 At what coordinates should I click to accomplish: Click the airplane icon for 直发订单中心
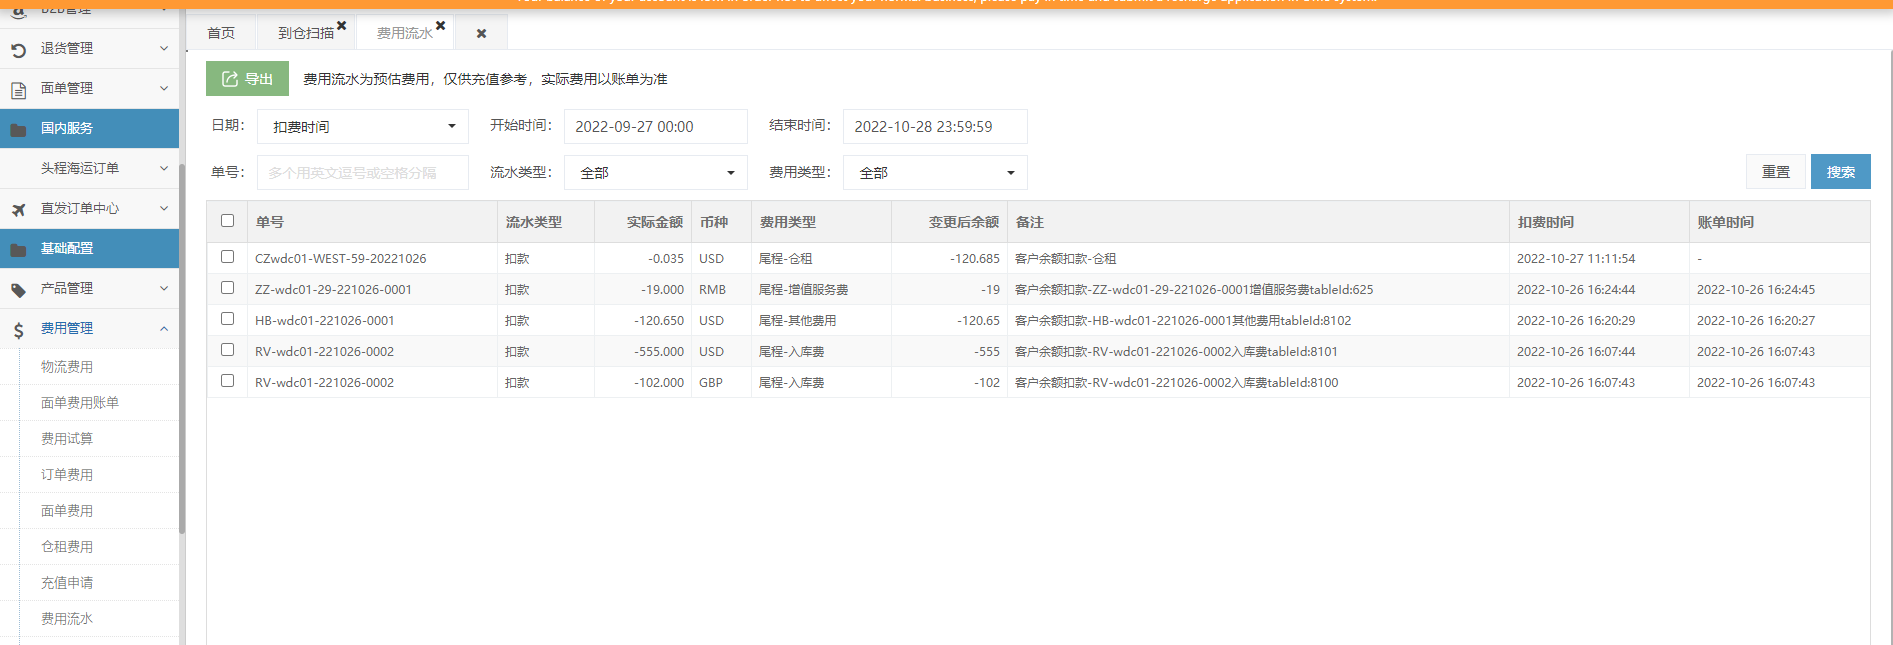18,209
